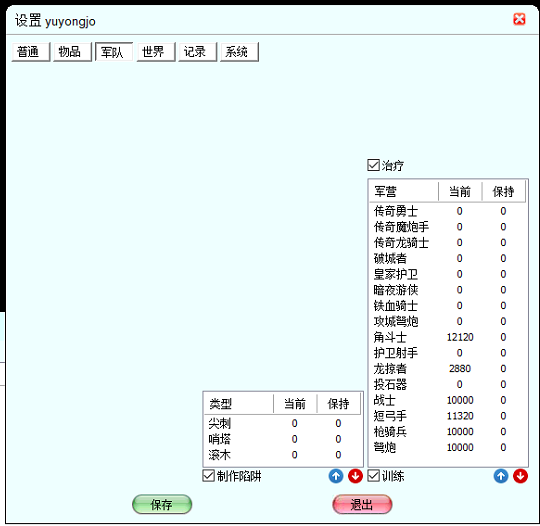Disable the 训练 checkbox
This screenshot has height=526, width=540.
pyautogui.click(x=373, y=476)
